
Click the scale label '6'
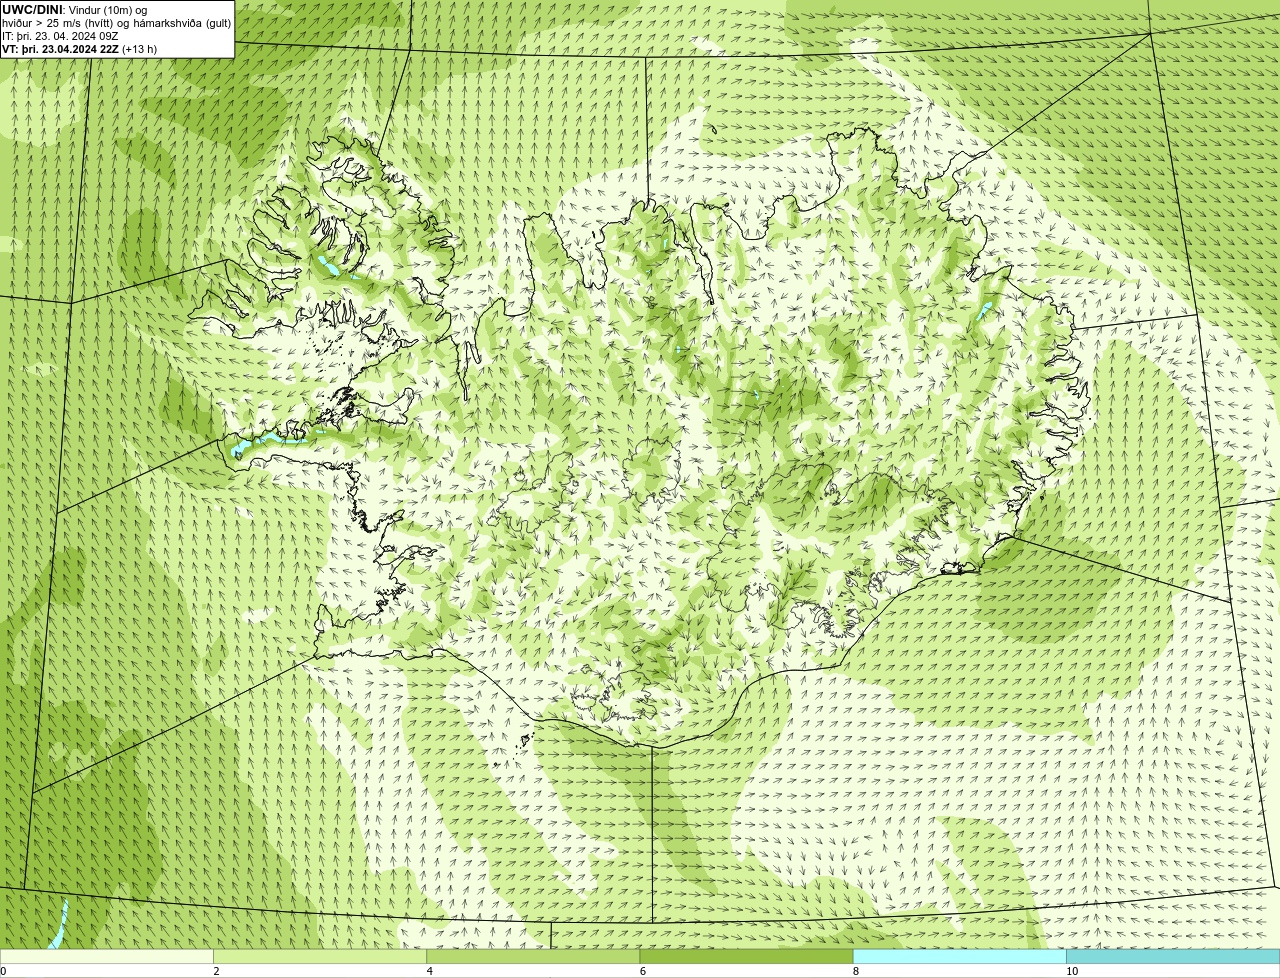coord(643,971)
